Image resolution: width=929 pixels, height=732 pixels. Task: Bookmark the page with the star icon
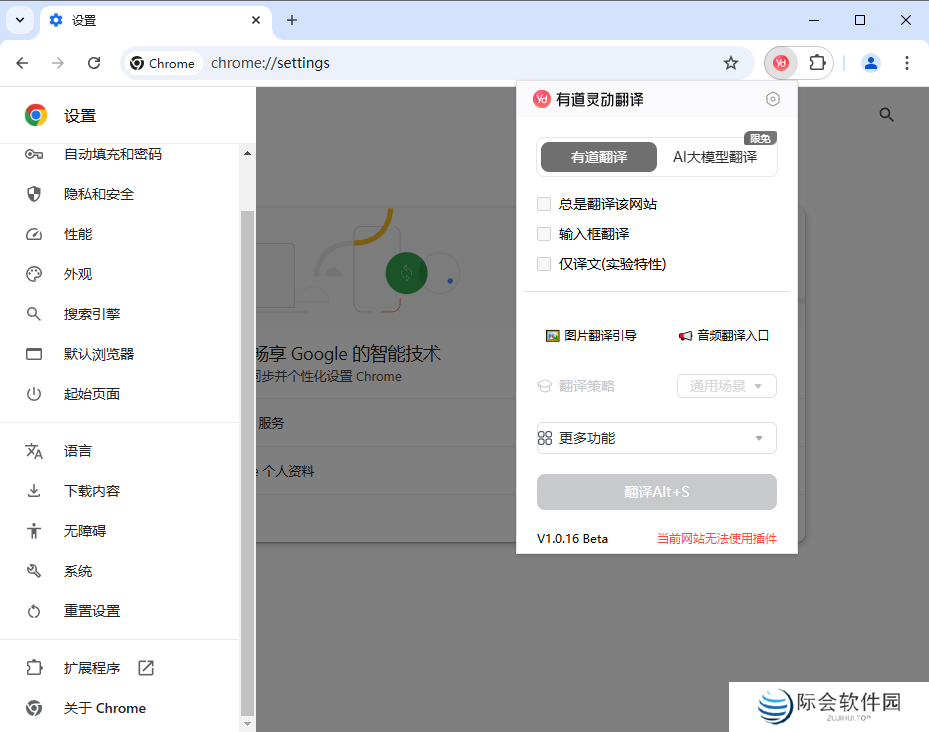[x=731, y=62]
